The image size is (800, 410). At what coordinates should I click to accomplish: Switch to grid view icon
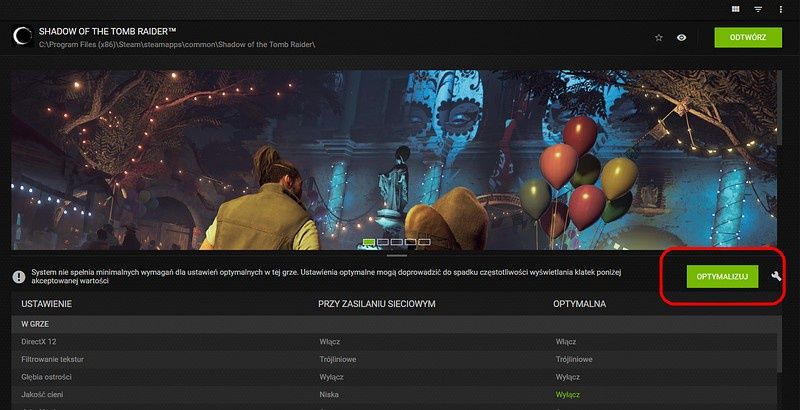click(x=735, y=9)
